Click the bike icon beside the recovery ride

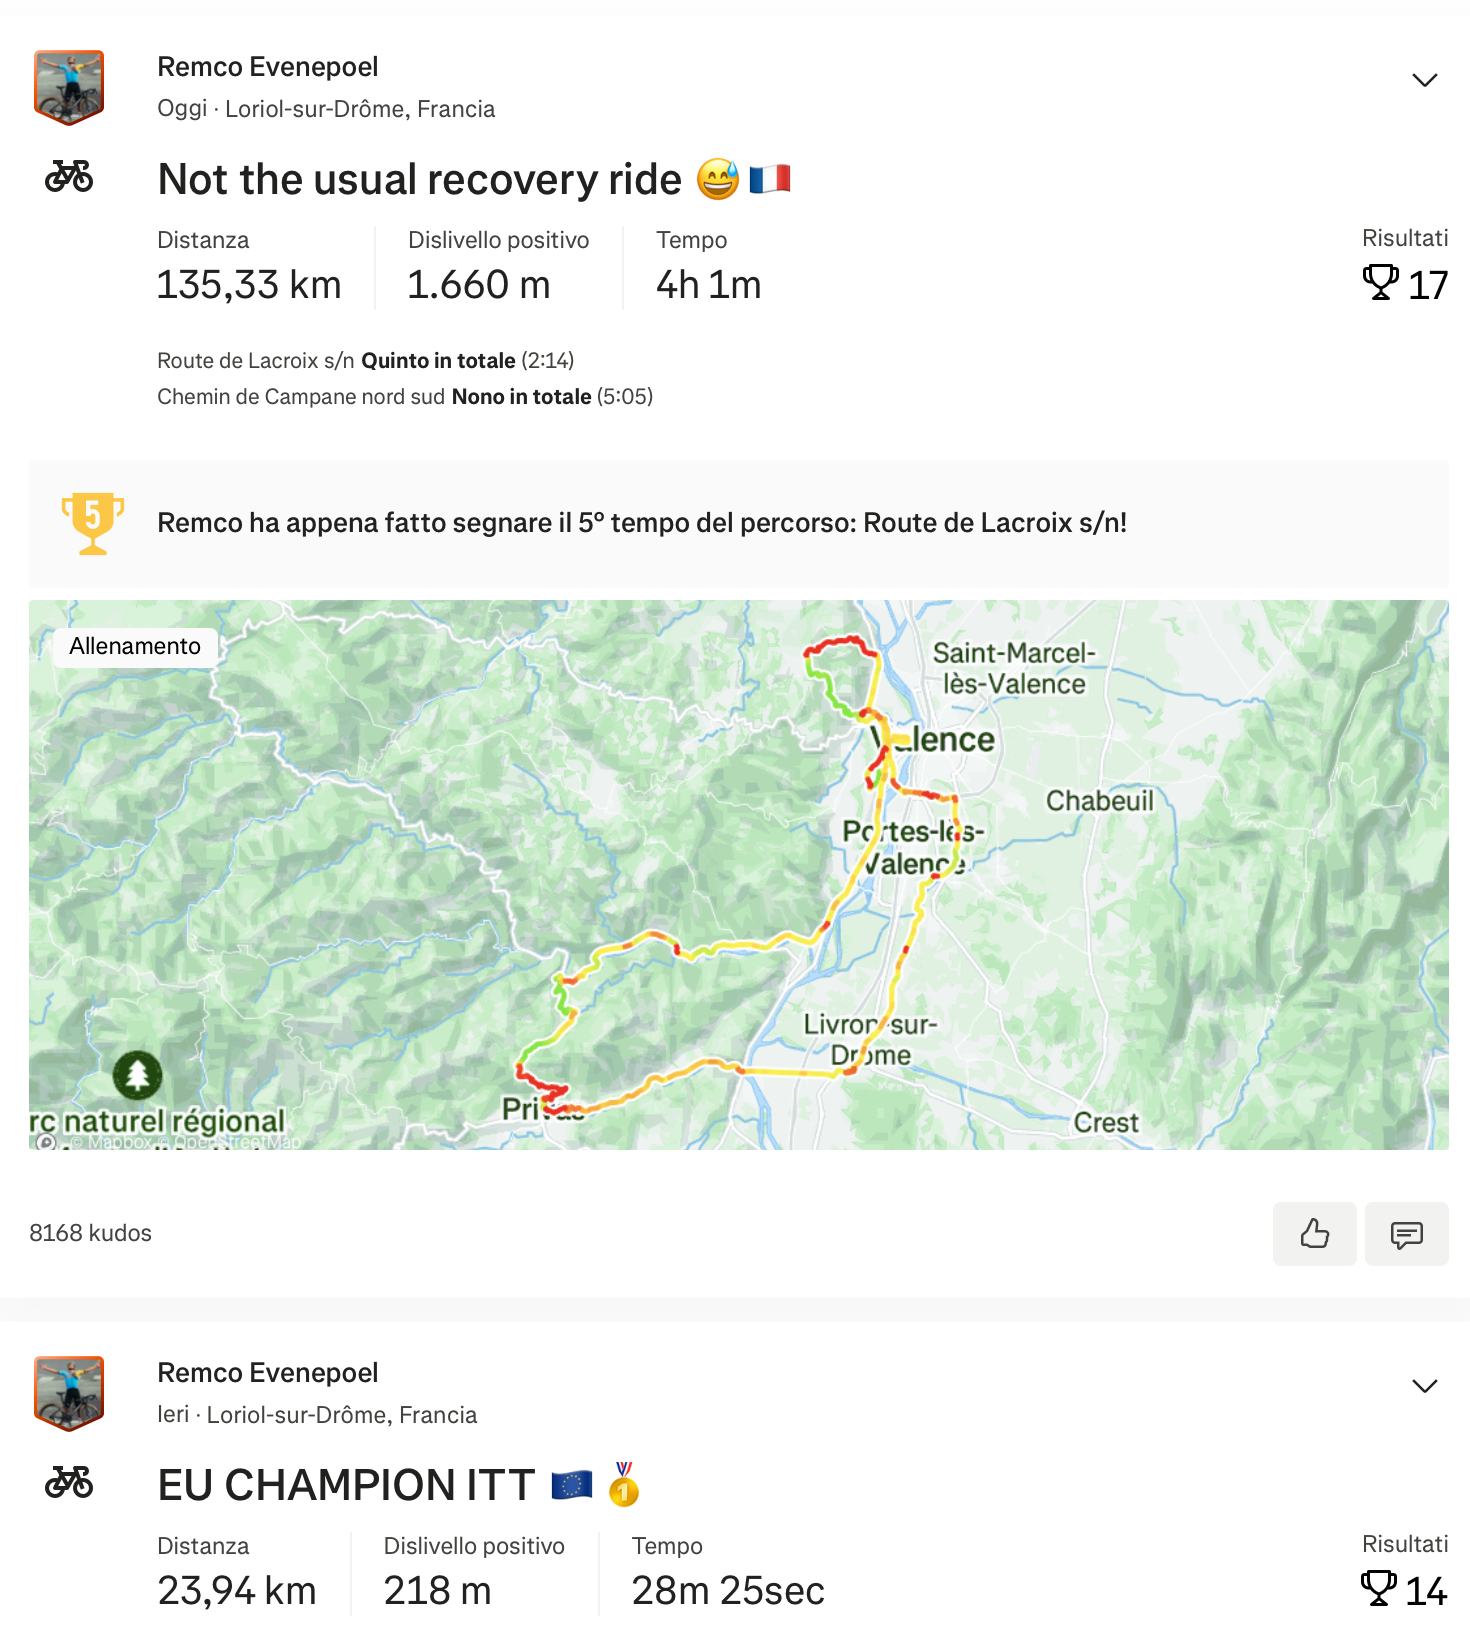point(69,177)
